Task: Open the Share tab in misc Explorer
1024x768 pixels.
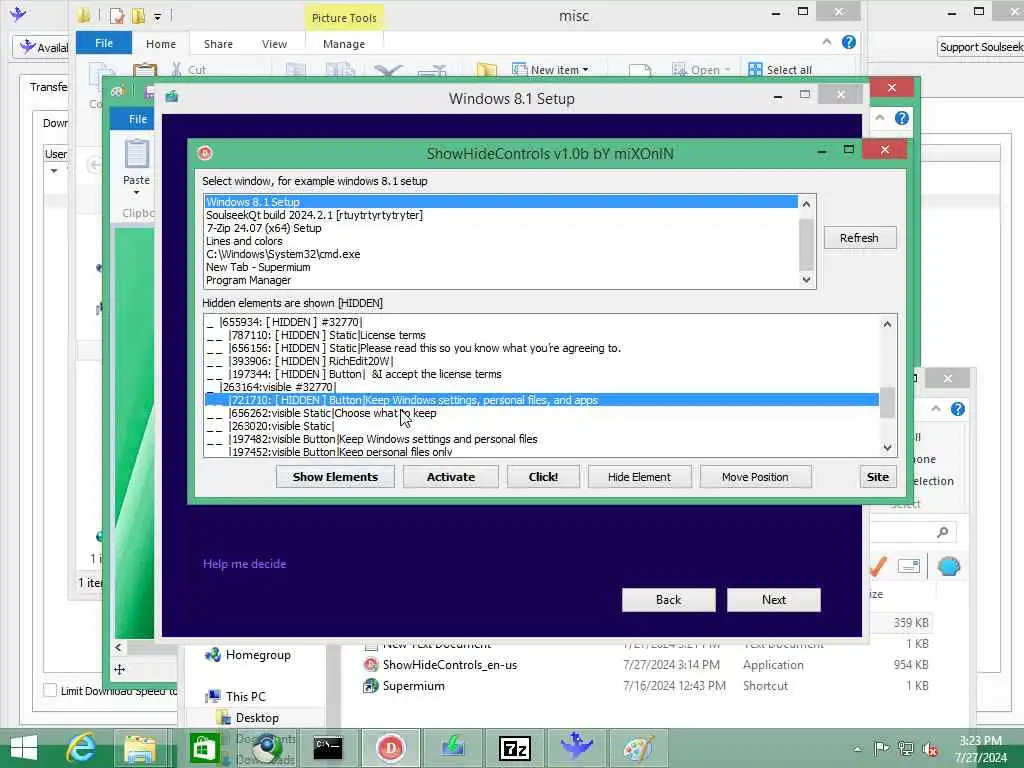Action: coord(218,44)
